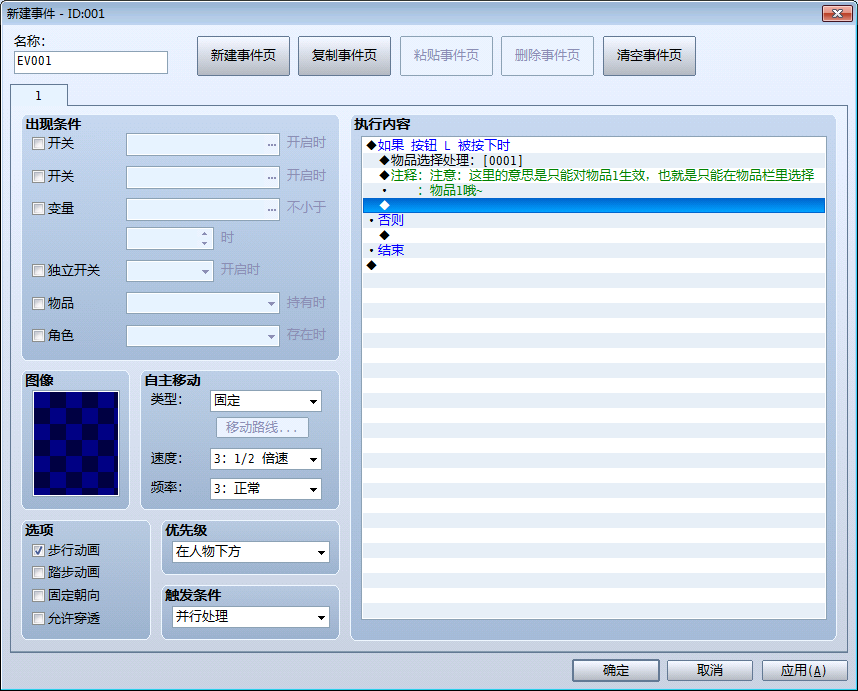Select the 物品选择处理：[0001] command line
The width and height of the screenshot is (858, 691).
coord(594,160)
